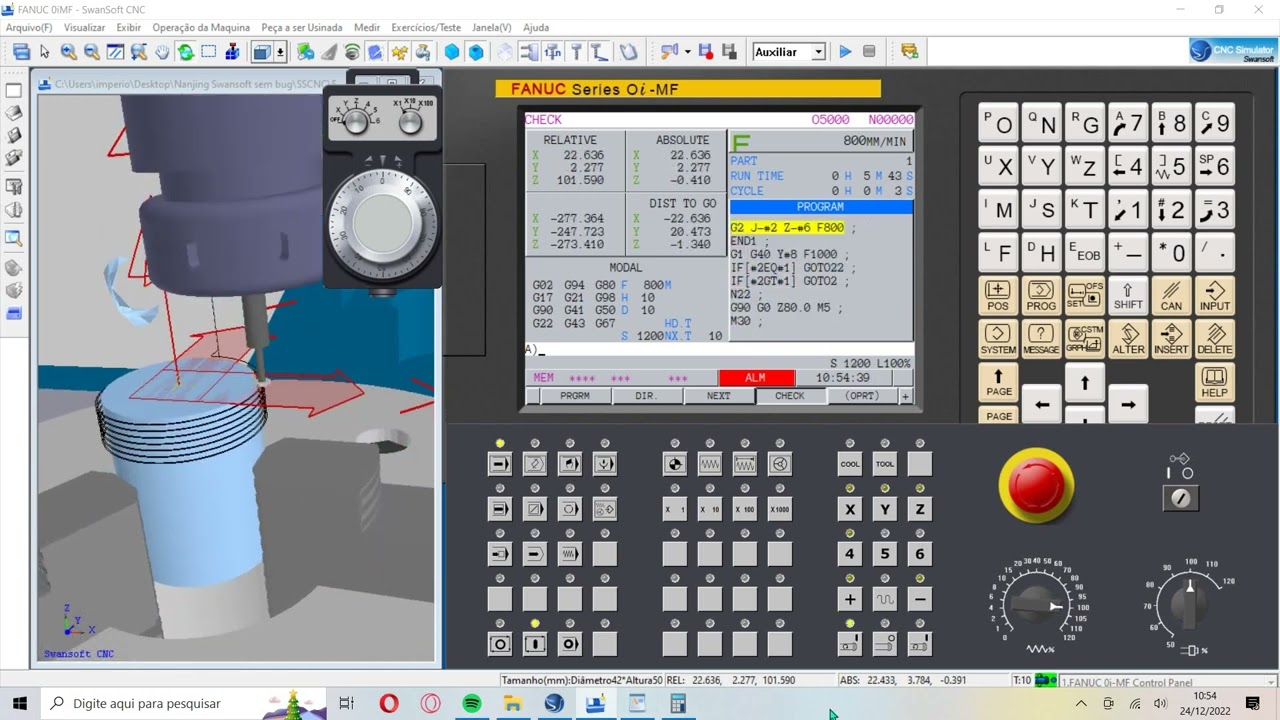
Task: Click the zoom in magnifier icon
Action: [68, 52]
